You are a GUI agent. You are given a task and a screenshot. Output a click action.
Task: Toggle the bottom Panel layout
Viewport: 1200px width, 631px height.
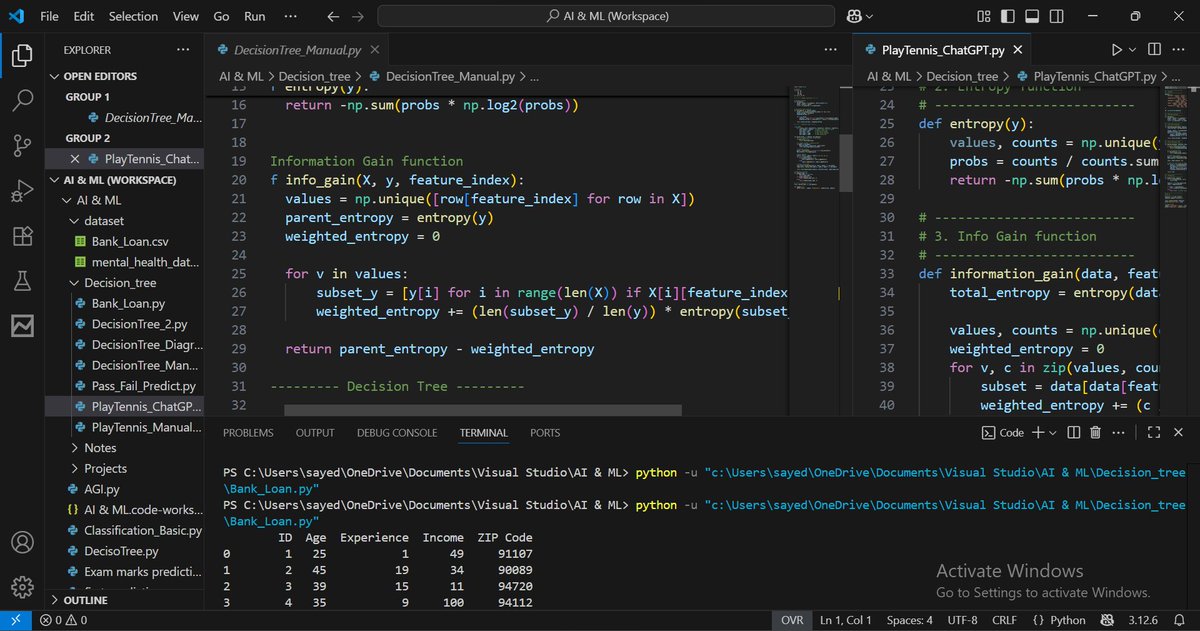[x=1030, y=16]
